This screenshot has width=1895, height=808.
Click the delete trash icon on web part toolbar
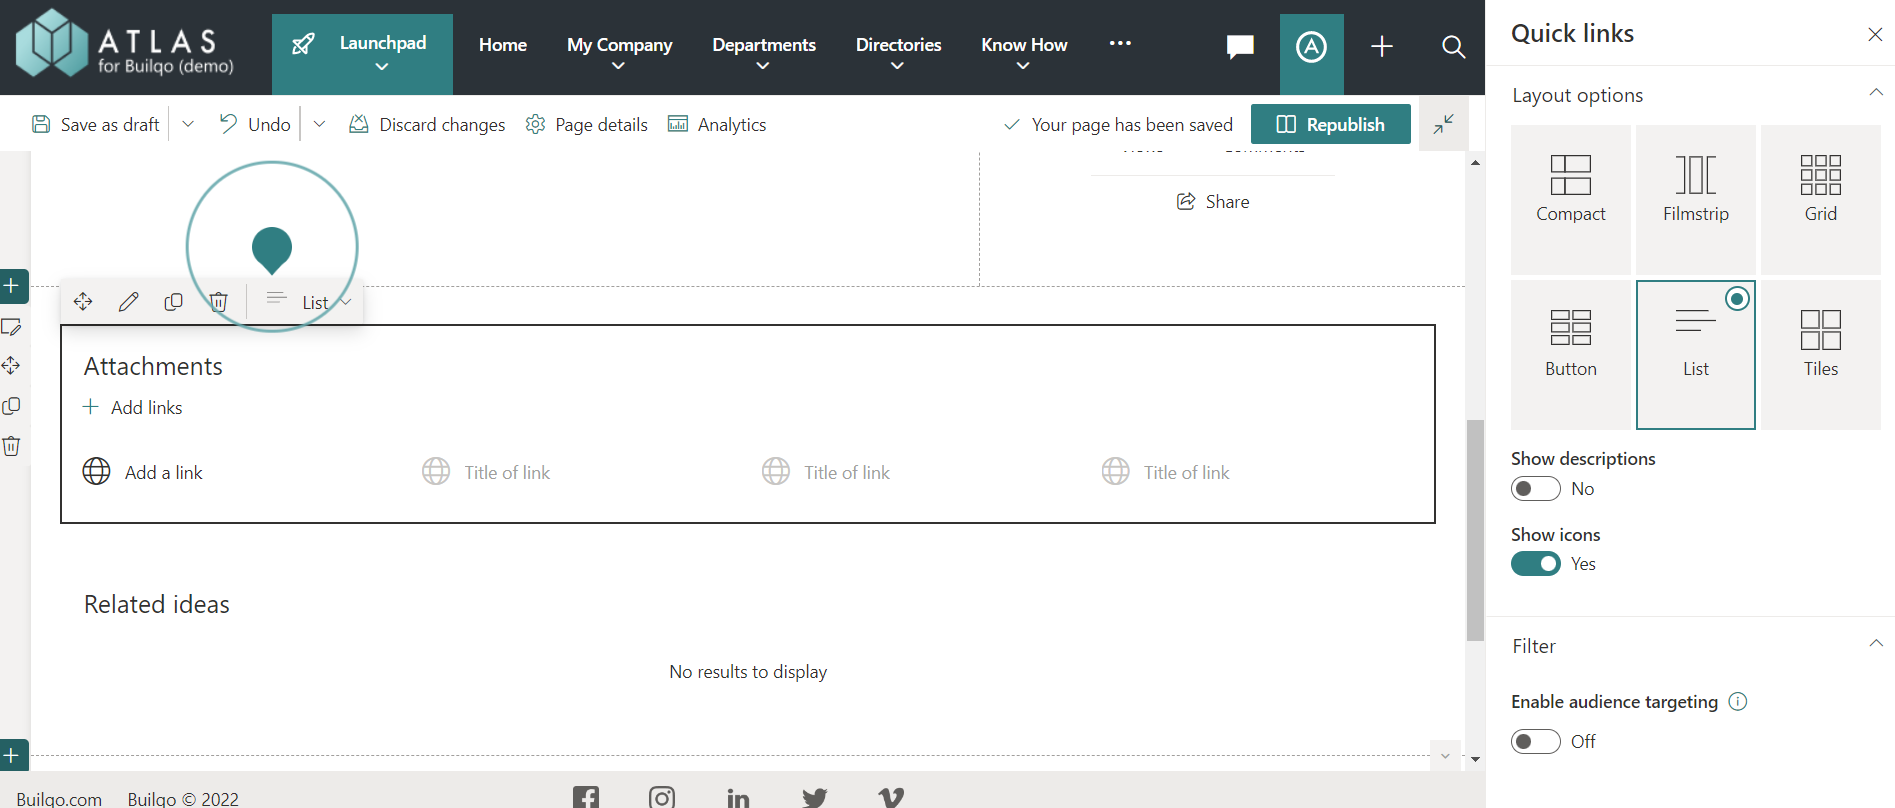(219, 302)
